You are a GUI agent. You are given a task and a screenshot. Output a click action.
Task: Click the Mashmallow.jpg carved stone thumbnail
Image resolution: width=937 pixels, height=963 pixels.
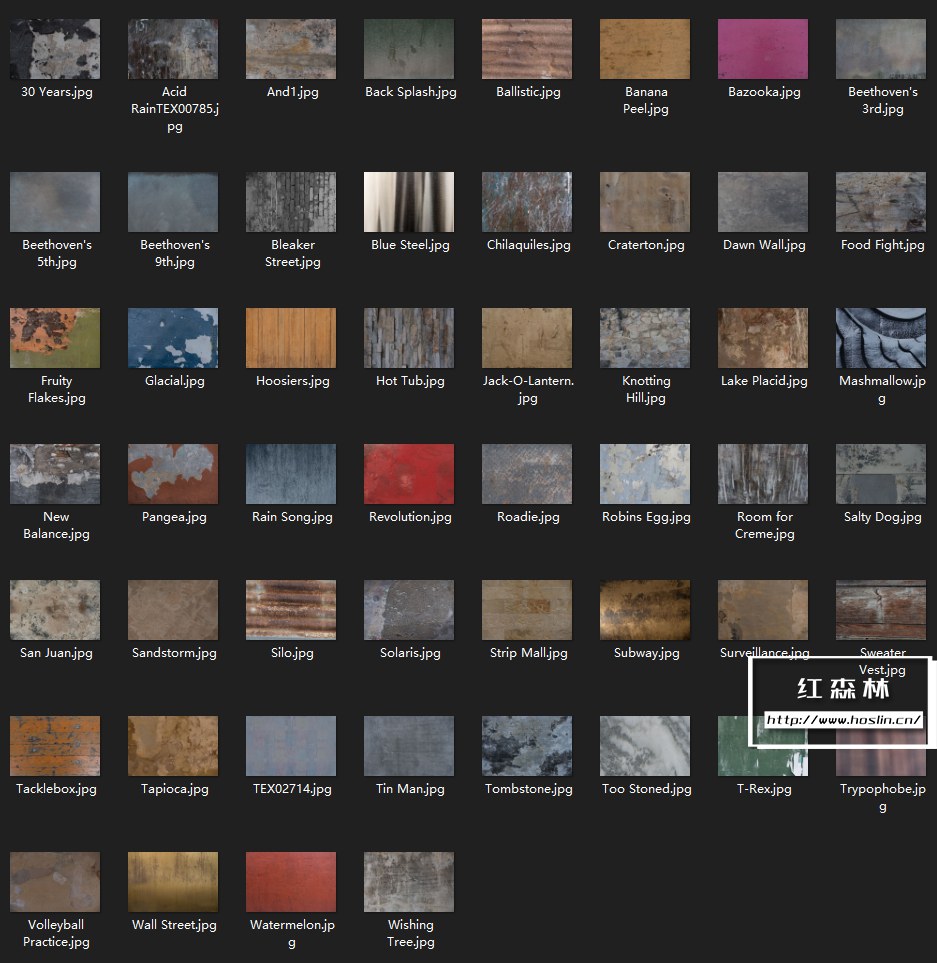(881, 338)
